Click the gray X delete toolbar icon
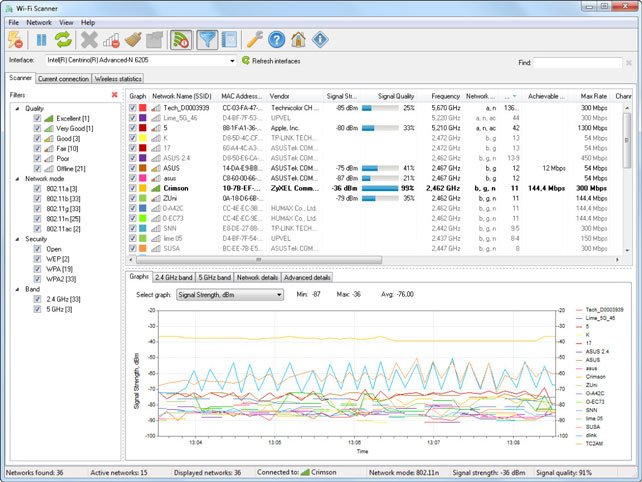Image resolution: width=642 pixels, height=482 pixels. coord(89,40)
